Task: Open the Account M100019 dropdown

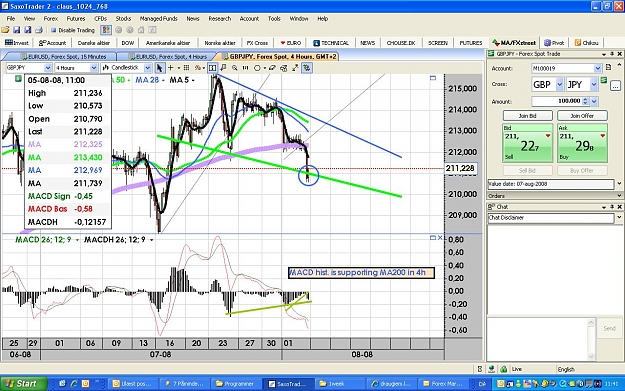Action: [x=597, y=68]
